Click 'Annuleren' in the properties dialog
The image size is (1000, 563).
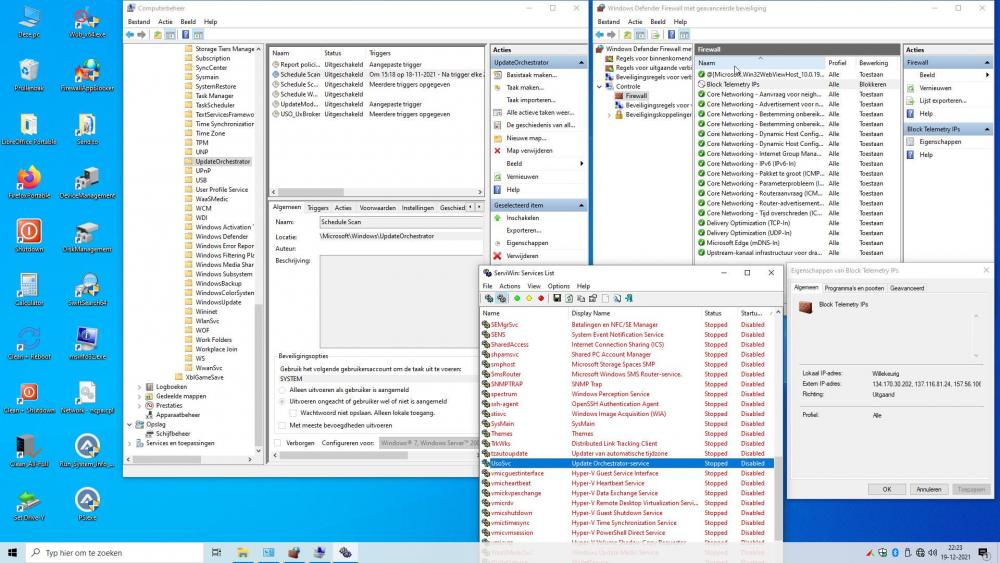[x=928, y=489]
